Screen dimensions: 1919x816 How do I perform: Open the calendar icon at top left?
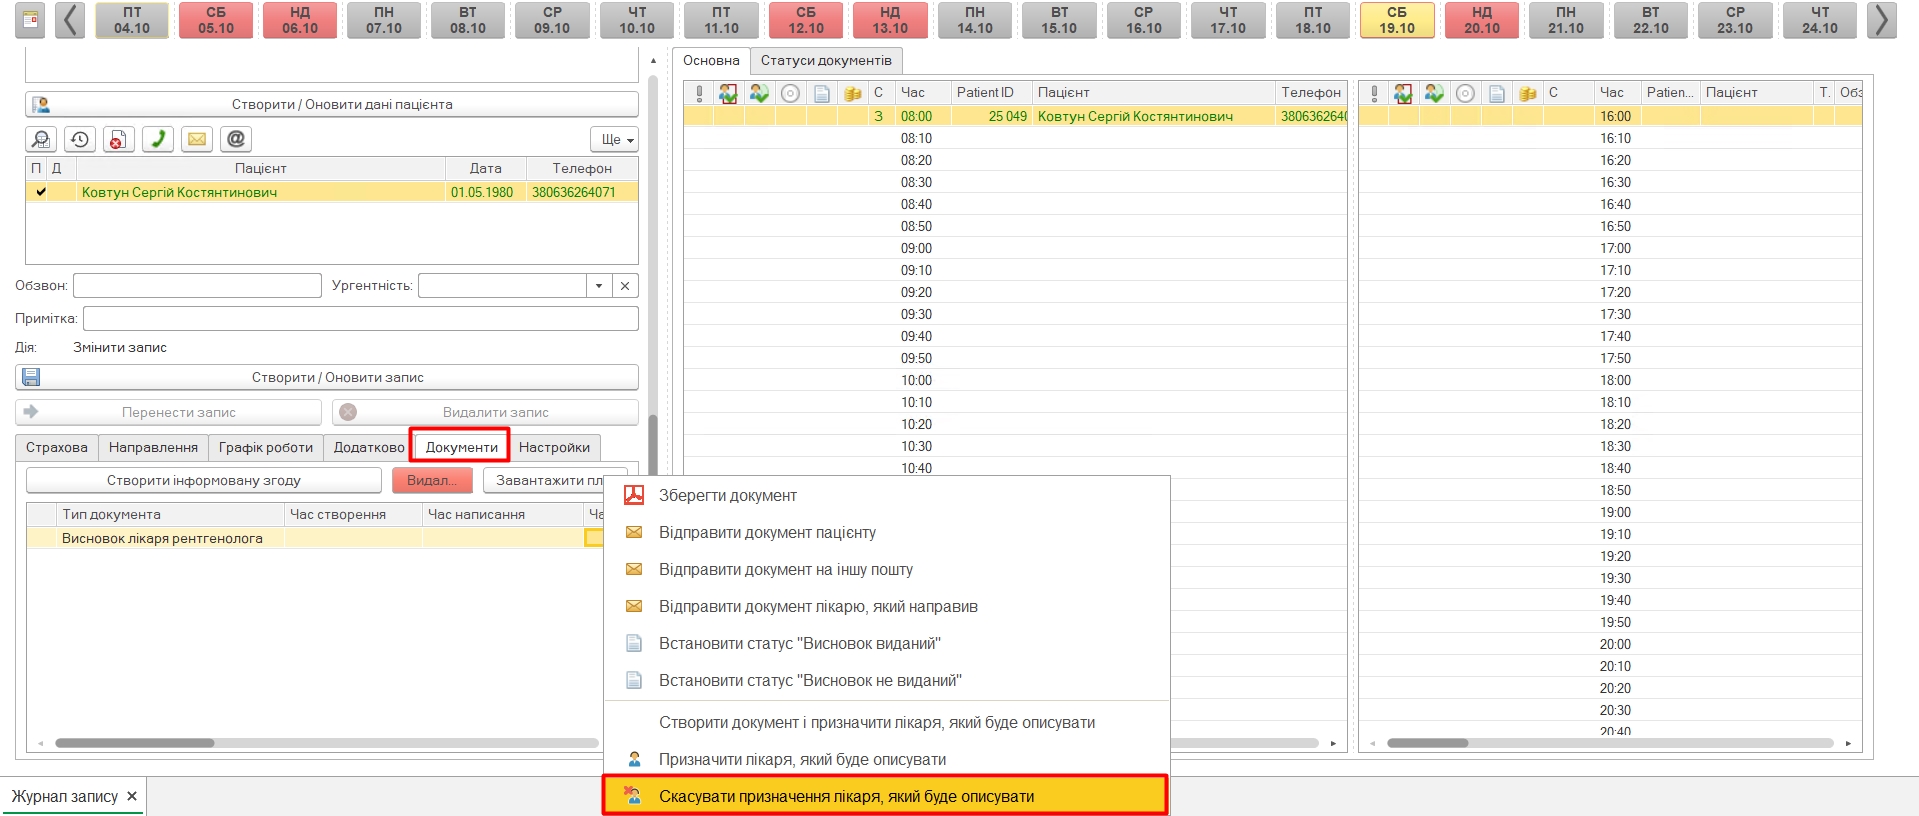click(31, 20)
